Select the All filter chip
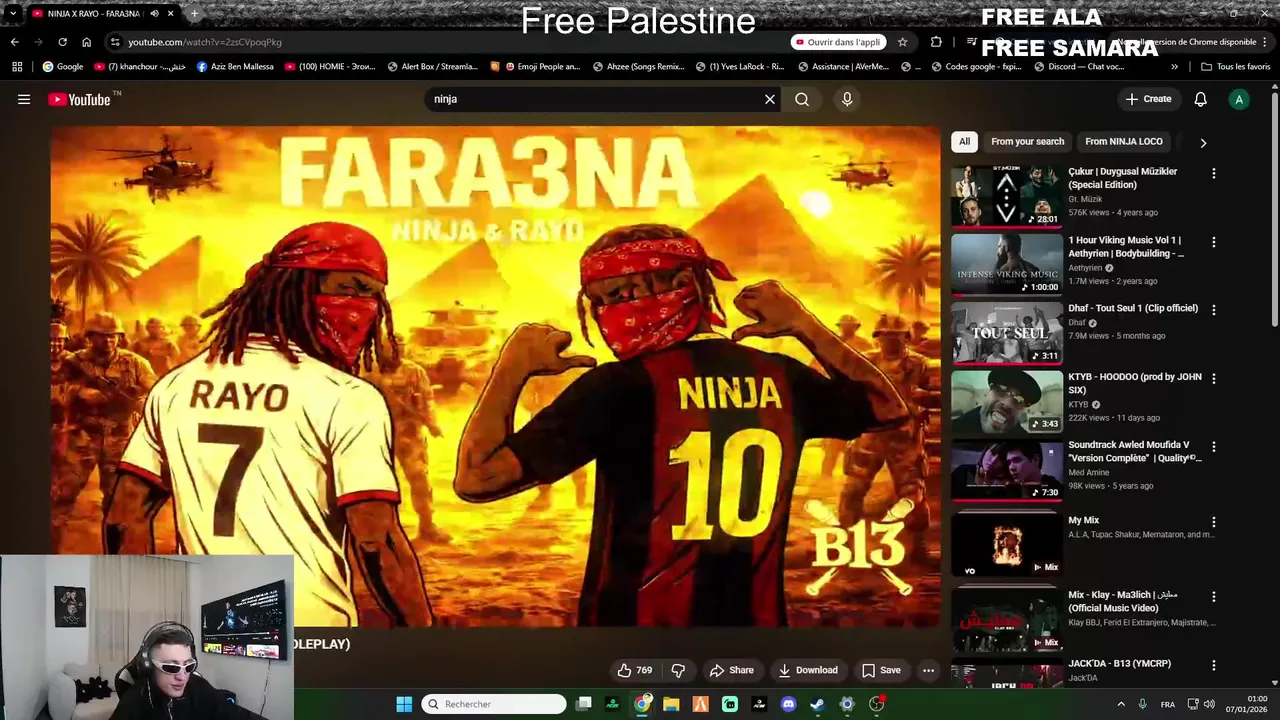 964,141
